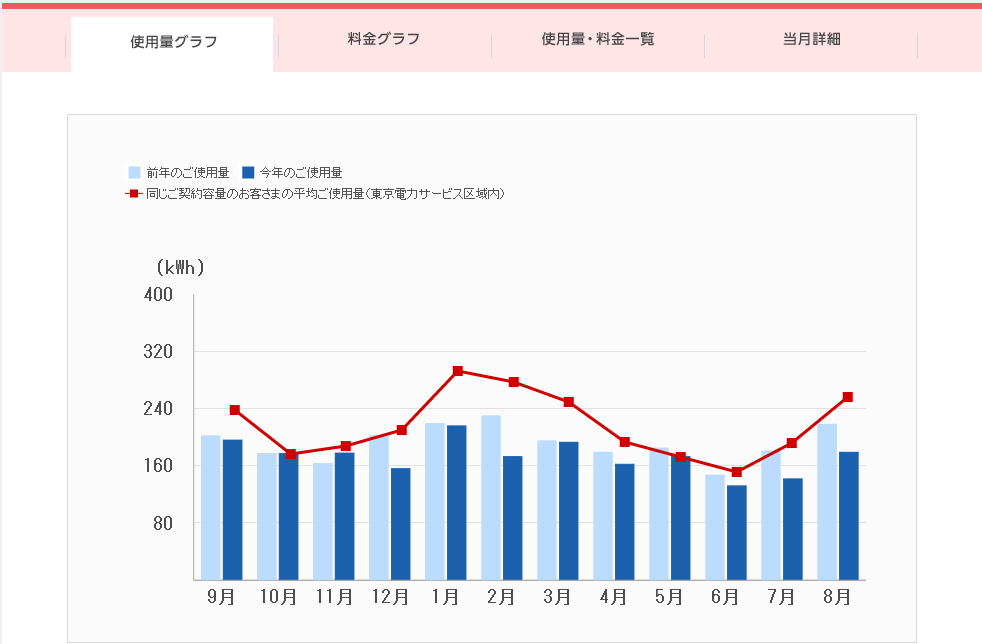The height and width of the screenshot is (644, 982).
Task: Click the 3月 label on the x-axis
Action: (557, 597)
